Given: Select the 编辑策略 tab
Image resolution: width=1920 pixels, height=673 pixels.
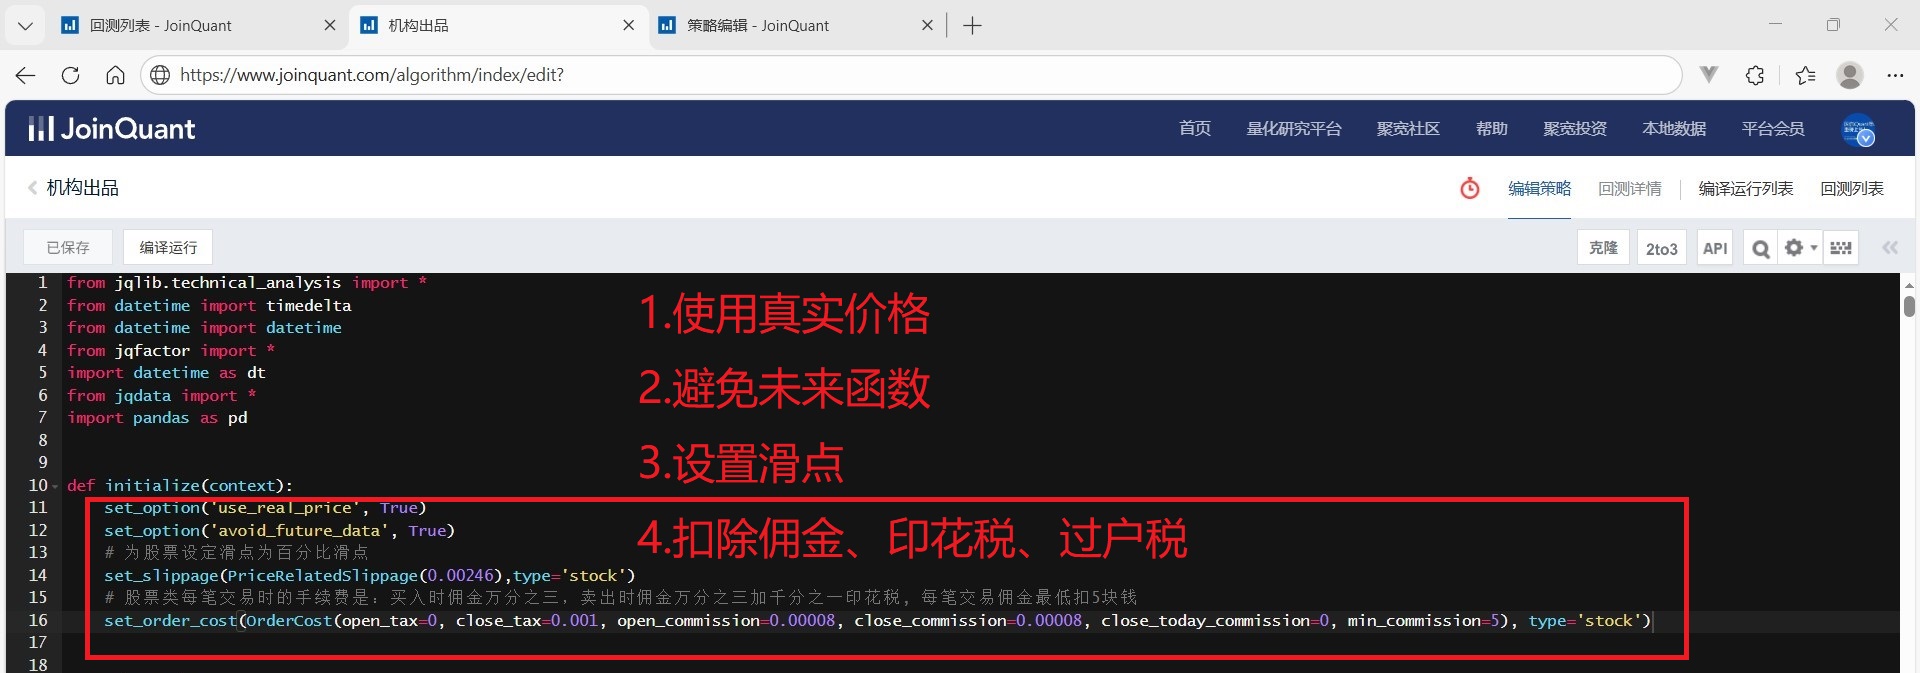Looking at the screenshot, I should [x=1540, y=188].
